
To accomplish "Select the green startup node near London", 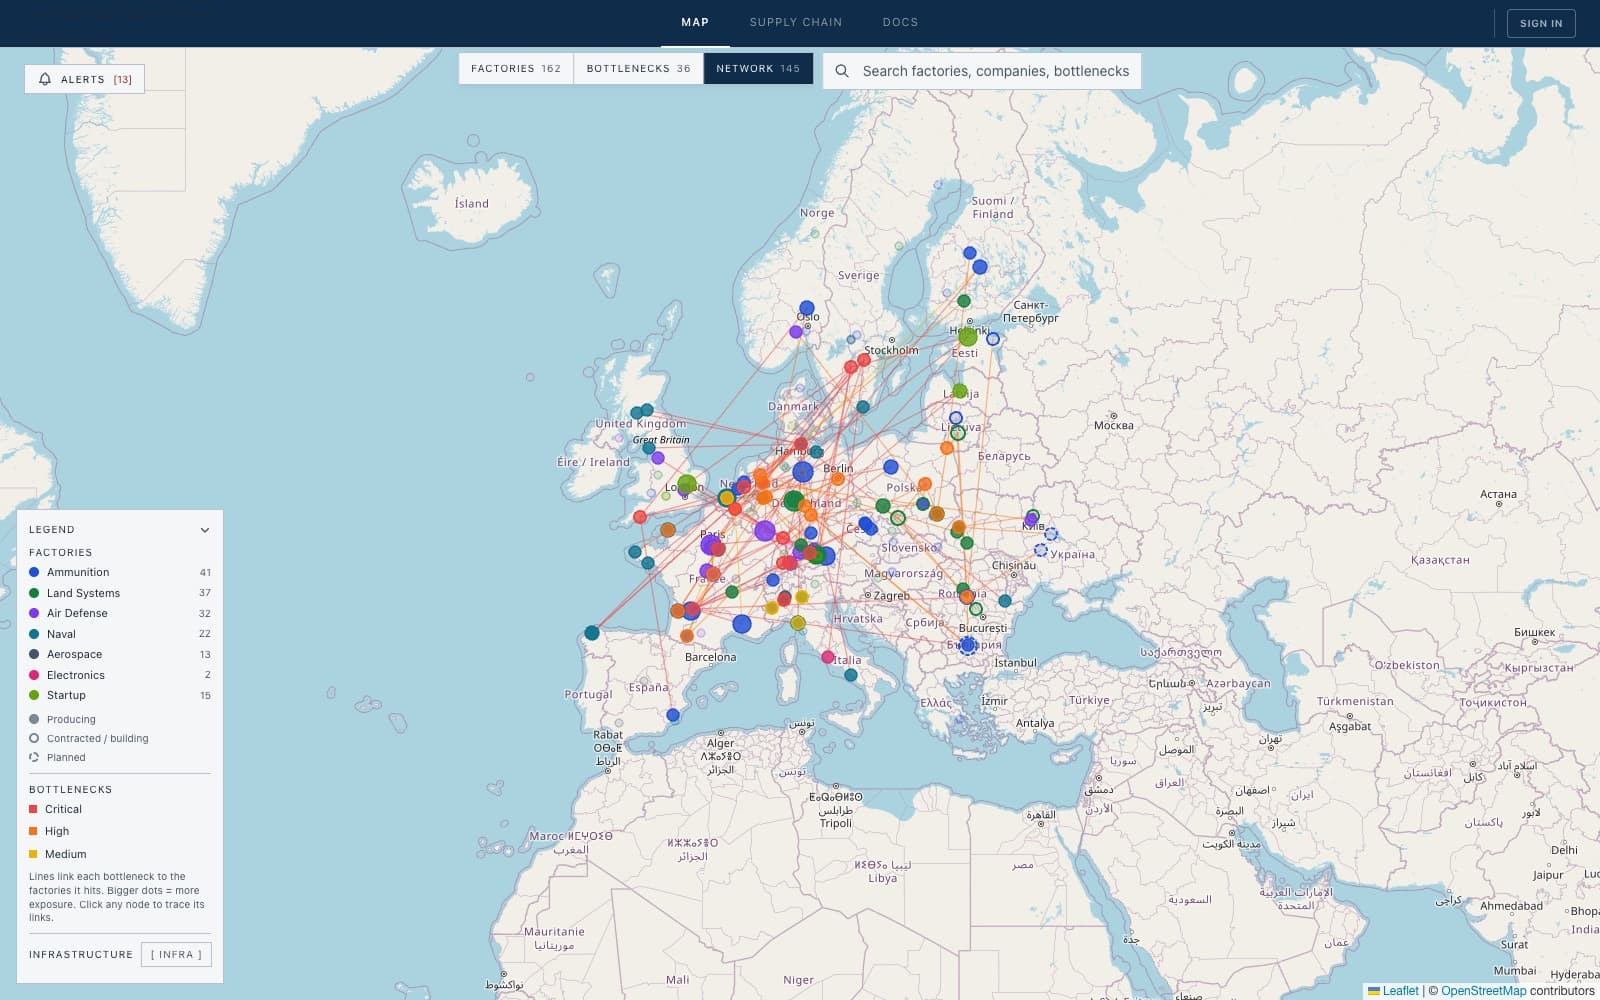I will (x=687, y=485).
